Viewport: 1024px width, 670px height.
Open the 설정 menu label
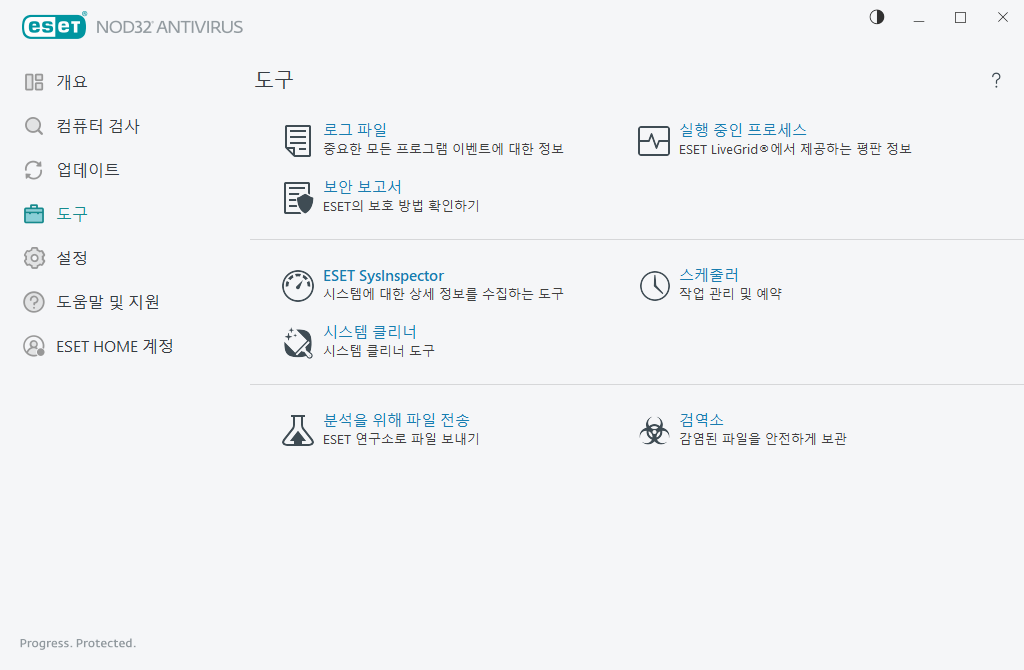click(x=72, y=258)
